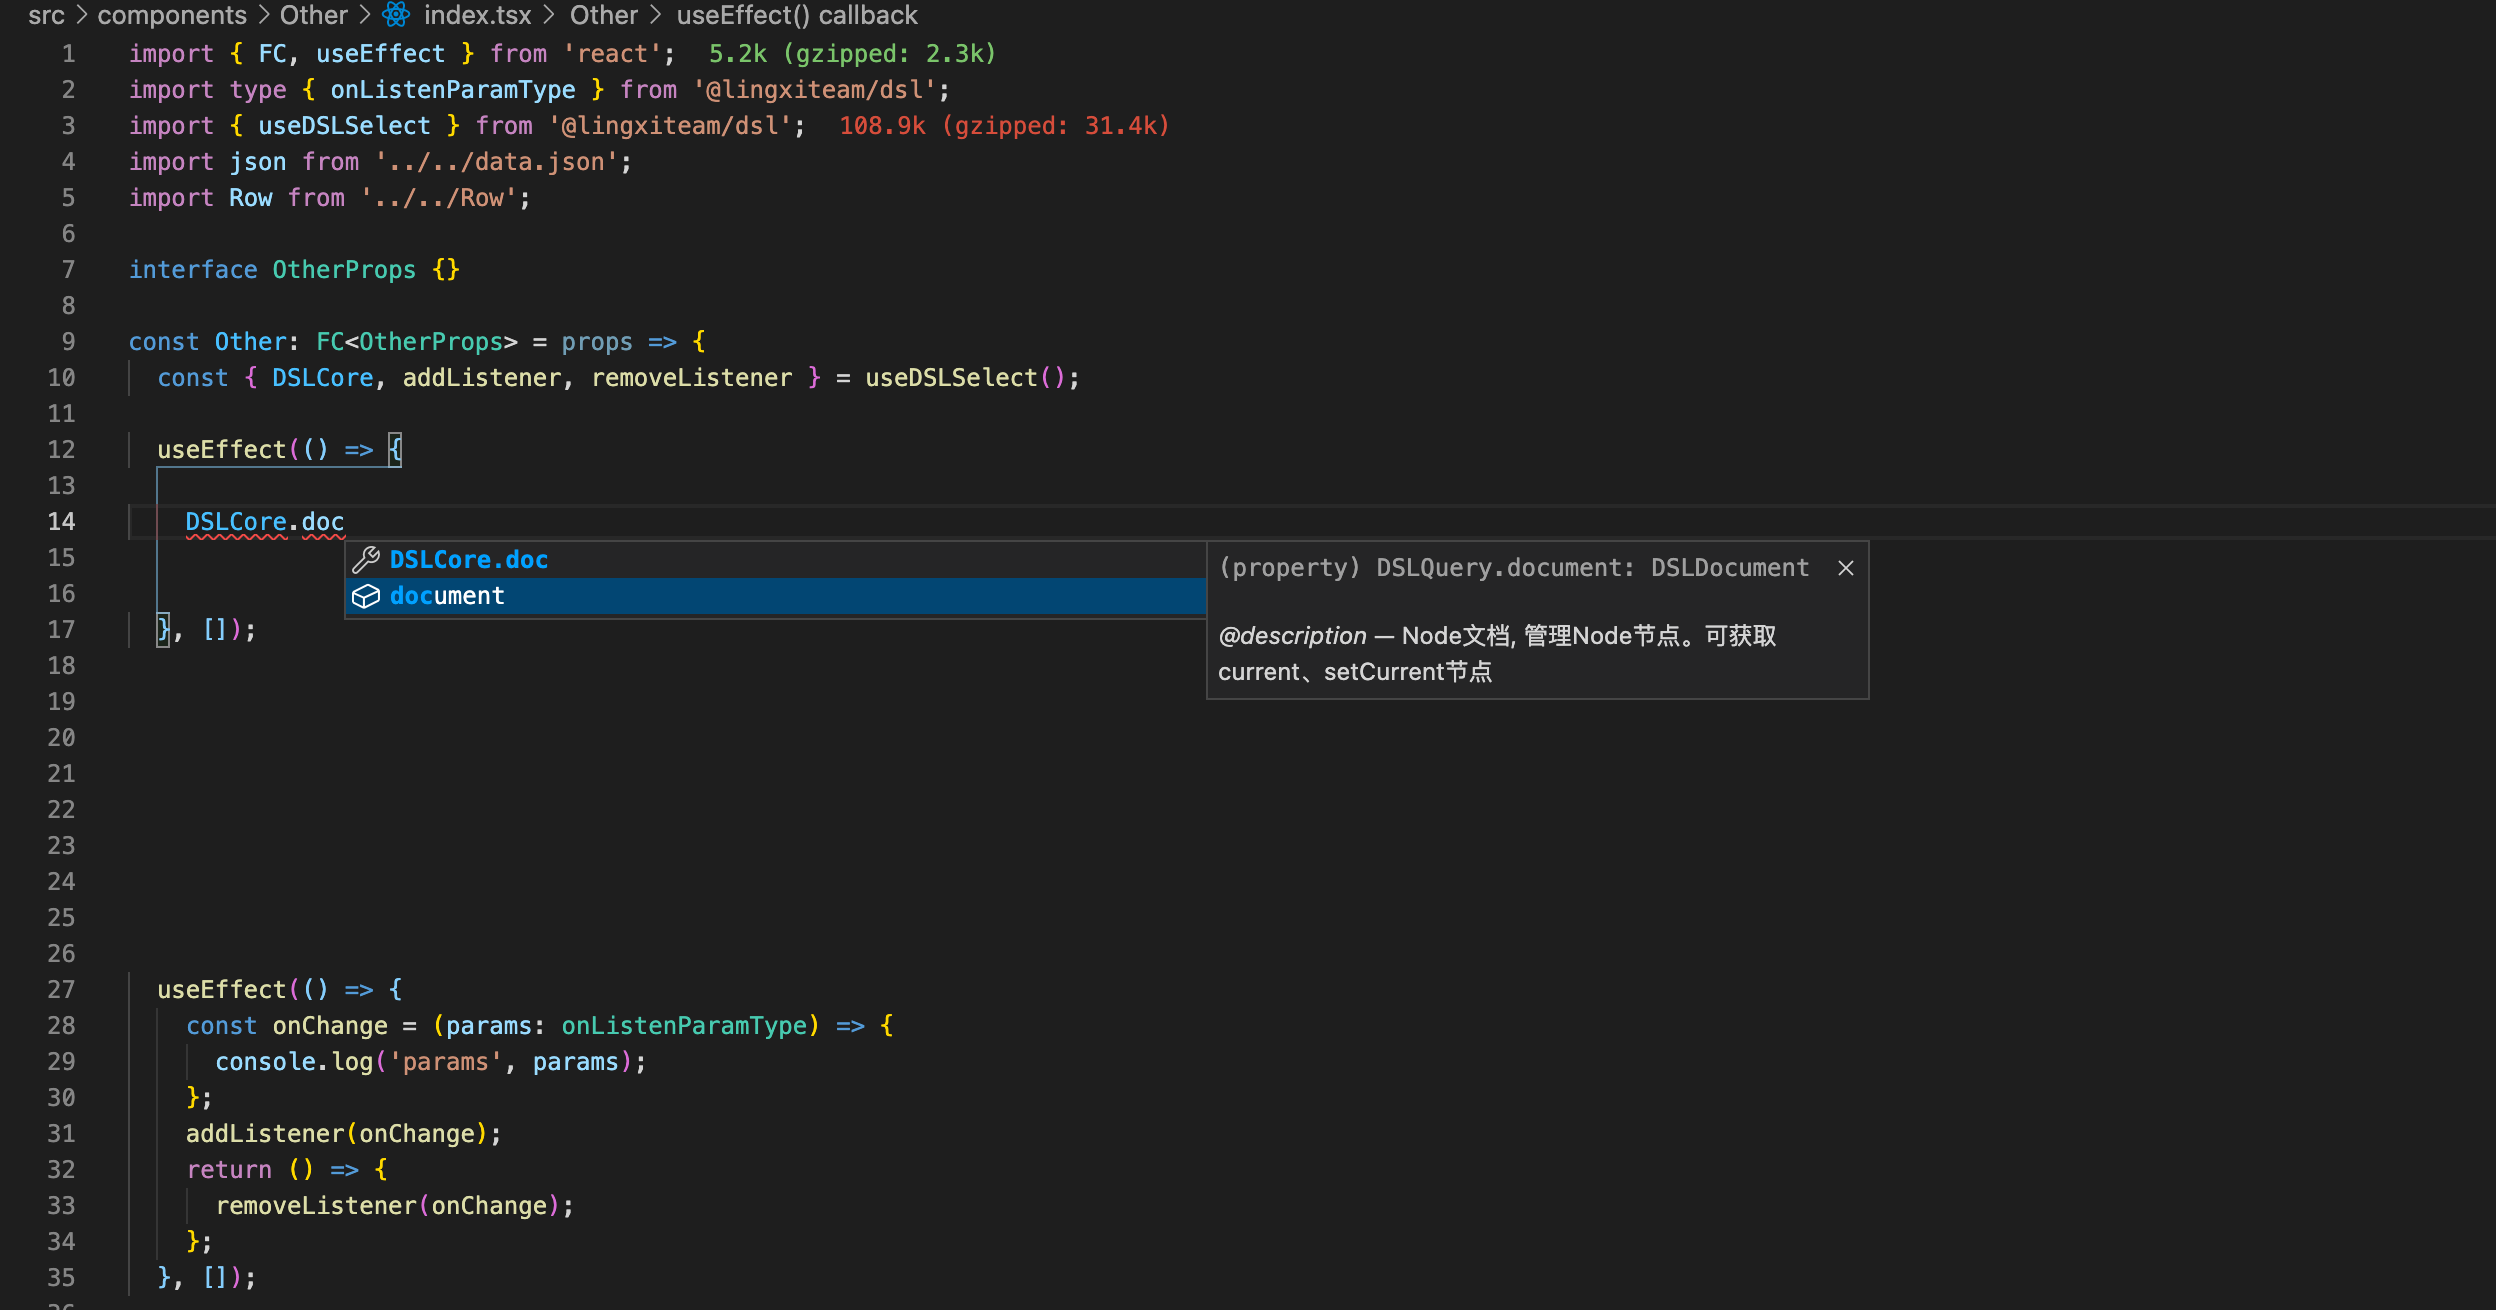Click 'onListenParamType' in the line 2 import

tap(453, 90)
